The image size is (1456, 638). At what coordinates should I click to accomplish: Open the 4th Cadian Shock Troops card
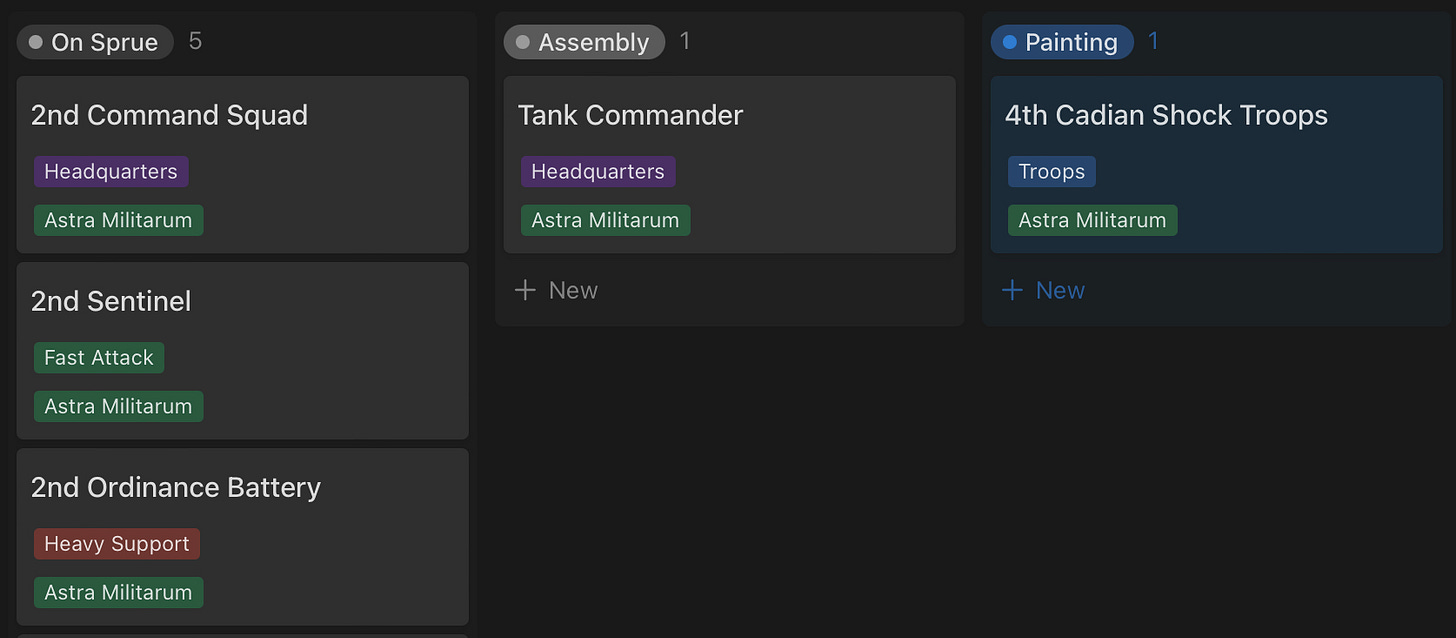click(1217, 165)
